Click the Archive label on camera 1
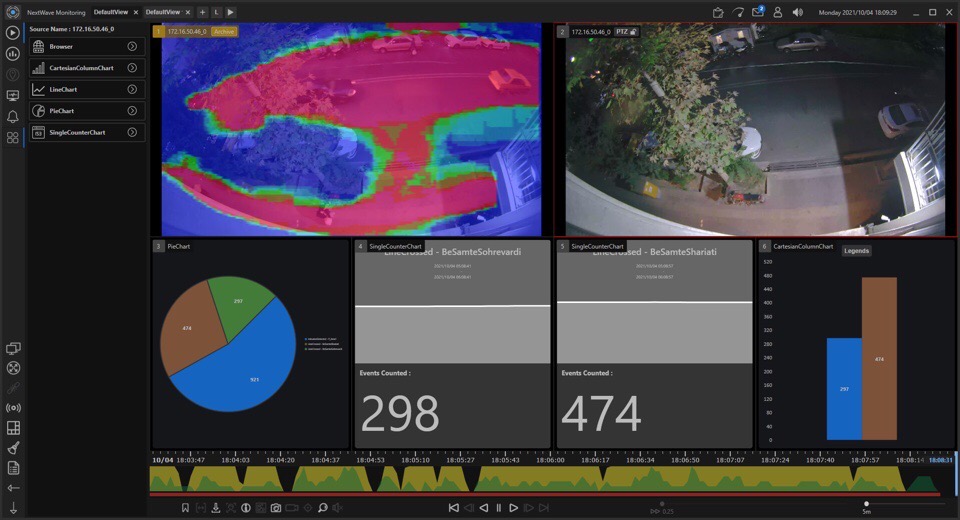Viewport: 960px width, 520px height. pyautogui.click(x=224, y=32)
